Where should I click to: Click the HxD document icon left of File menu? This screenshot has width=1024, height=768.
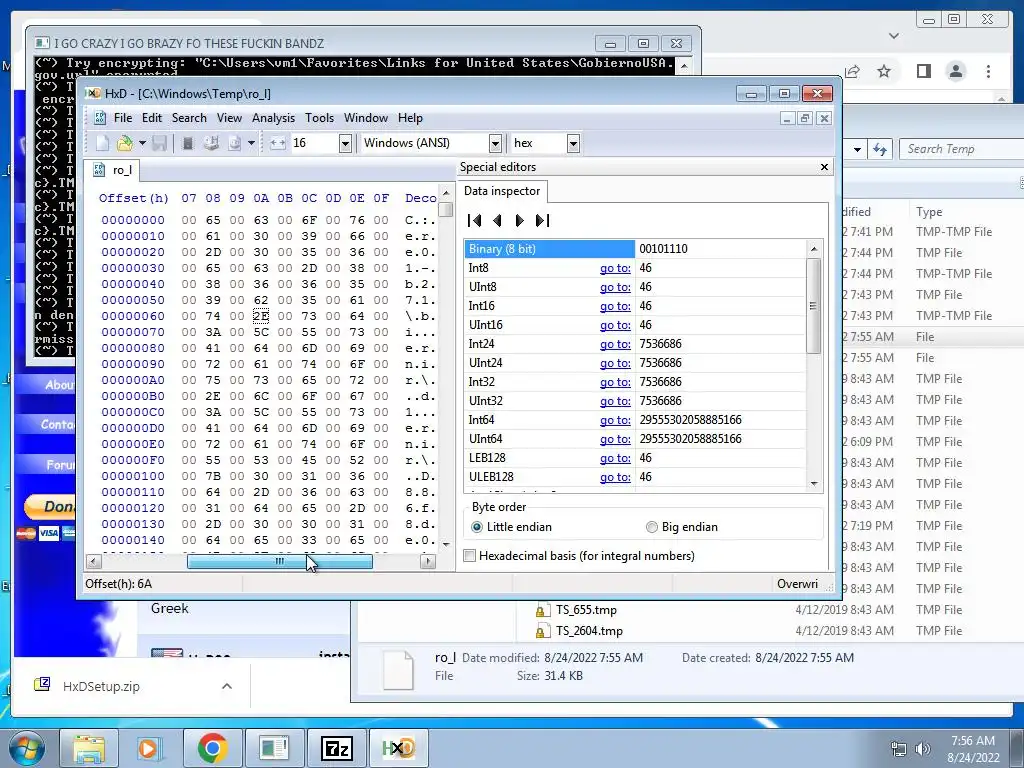(x=100, y=118)
